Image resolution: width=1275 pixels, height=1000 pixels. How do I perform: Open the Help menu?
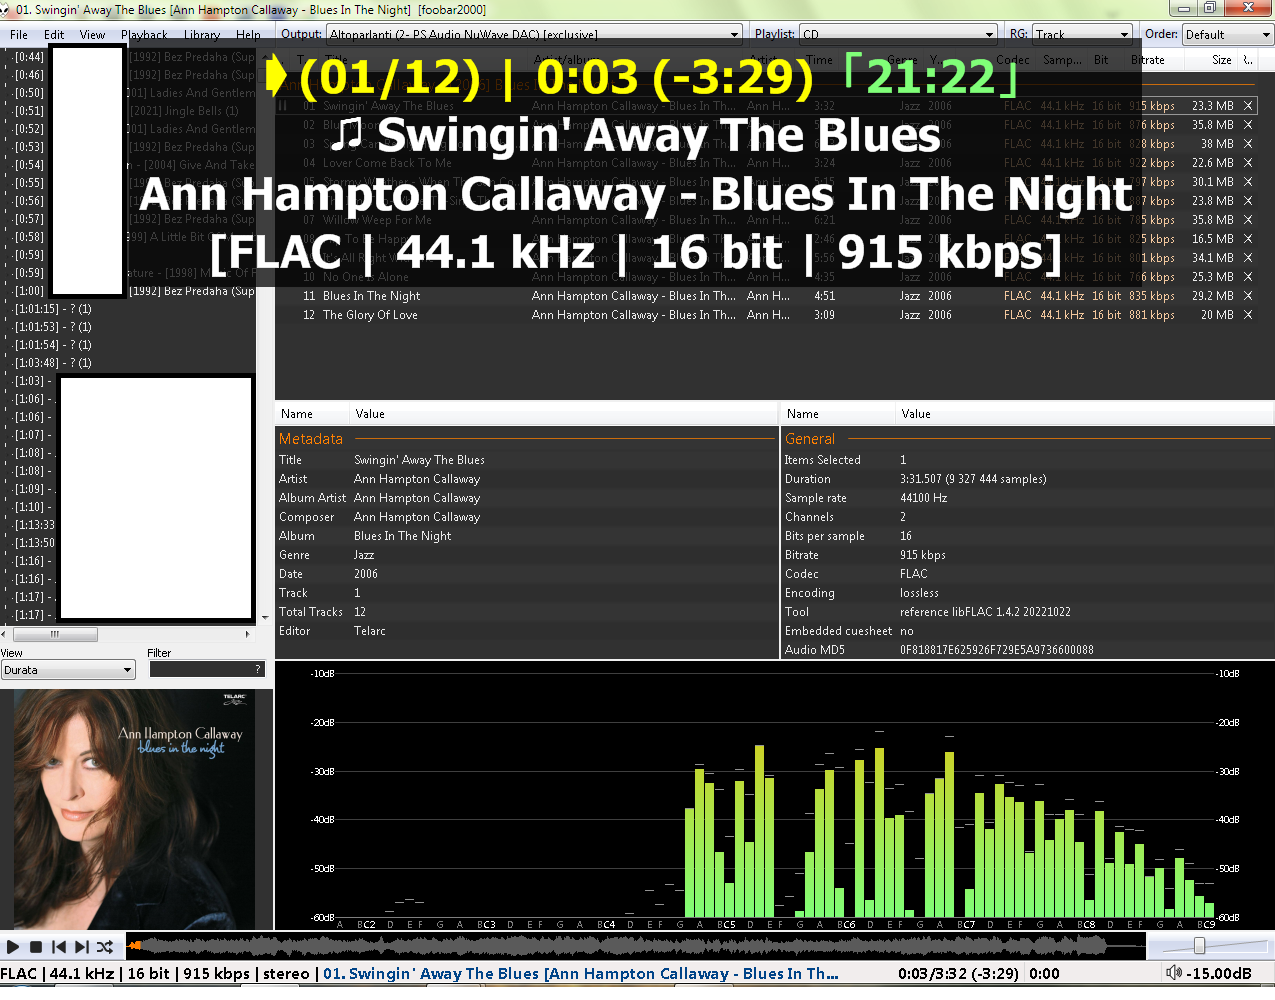(248, 34)
